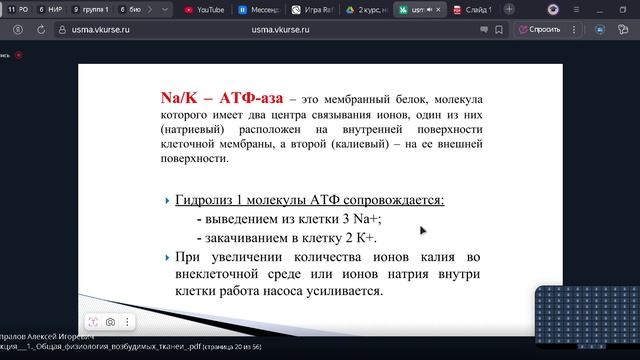Click the Yandex home button in toolbar
This screenshot has width=640, height=360.
[x=18, y=29]
